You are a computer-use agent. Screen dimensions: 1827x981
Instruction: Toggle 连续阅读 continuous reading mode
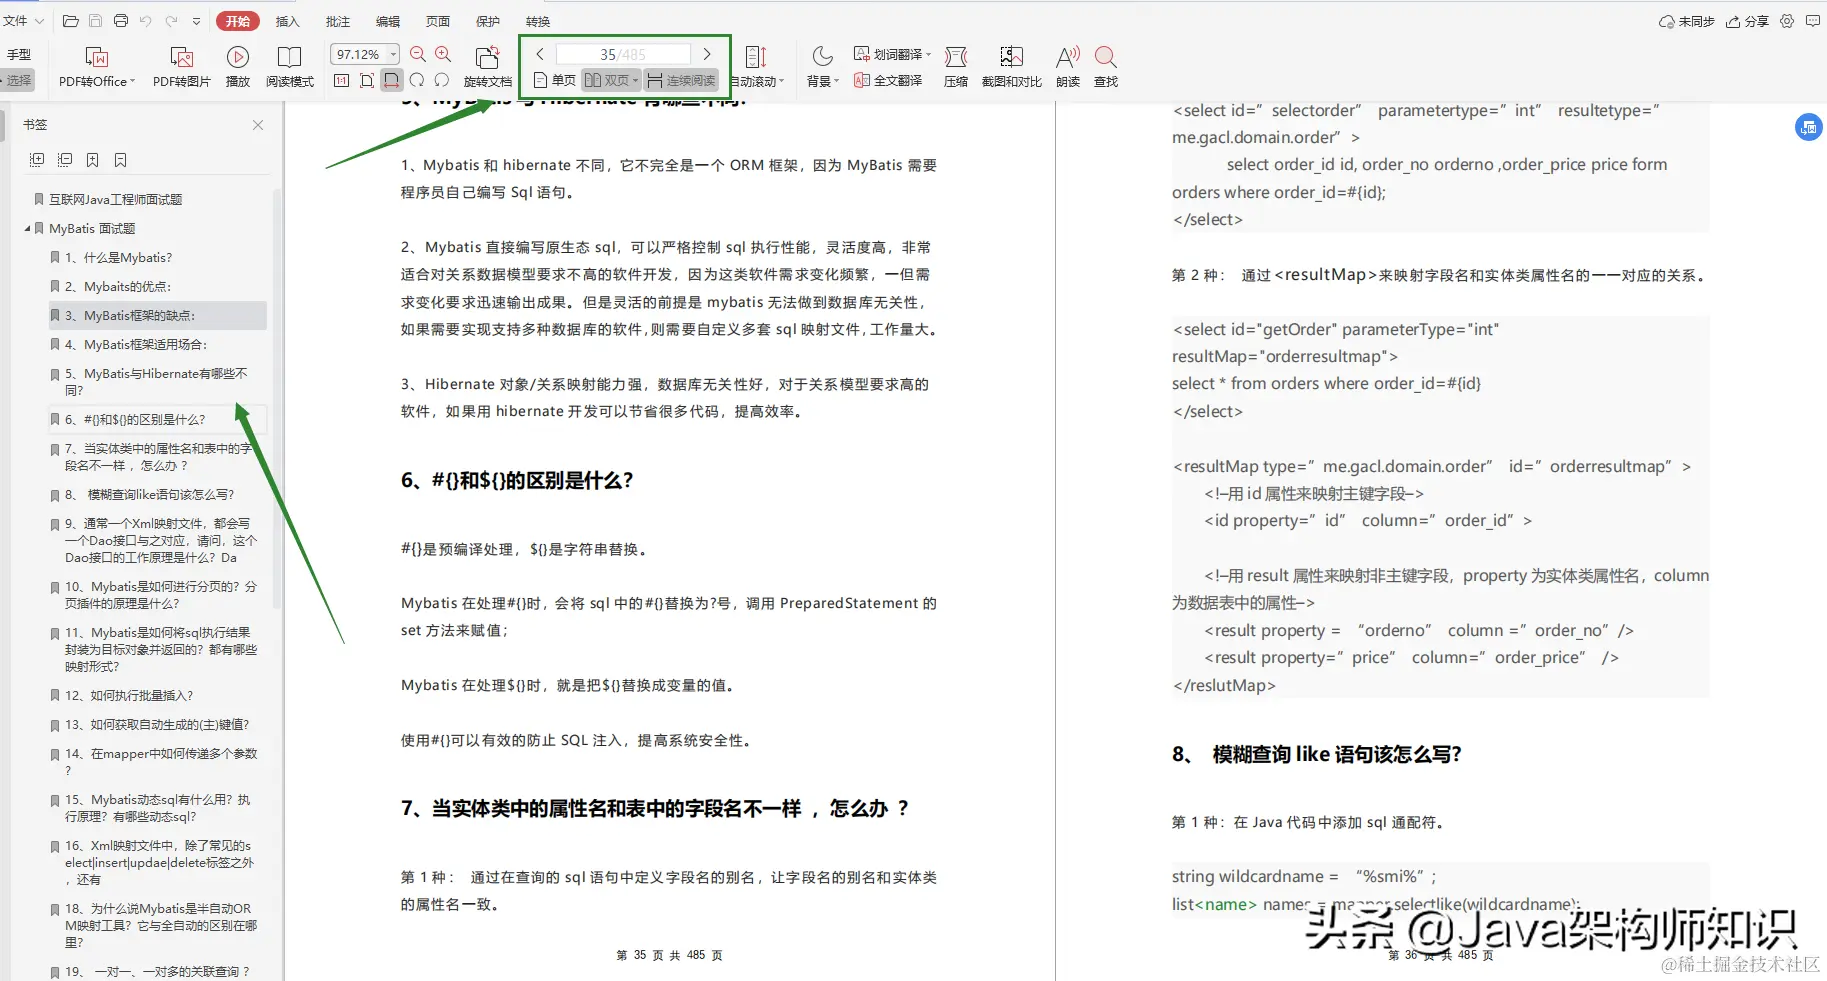[681, 80]
